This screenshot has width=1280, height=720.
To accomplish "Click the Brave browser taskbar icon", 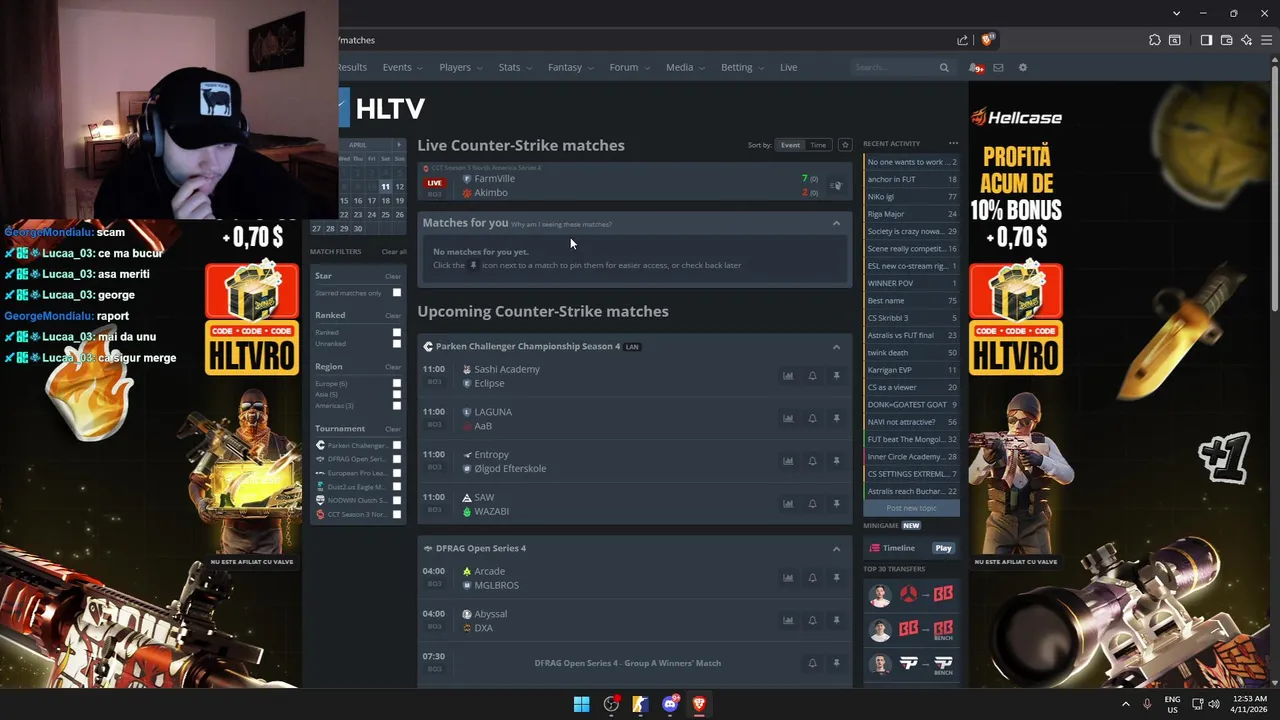I will tap(699, 704).
